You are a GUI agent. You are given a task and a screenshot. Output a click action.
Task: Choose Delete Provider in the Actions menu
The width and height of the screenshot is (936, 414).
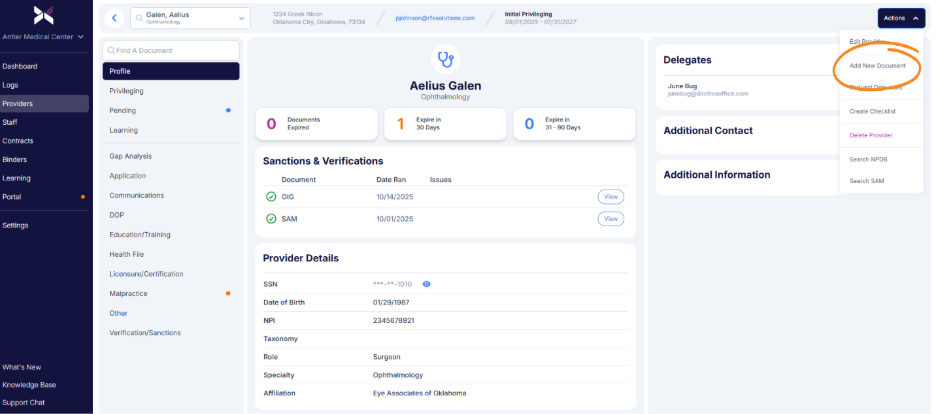click(x=870, y=134)
